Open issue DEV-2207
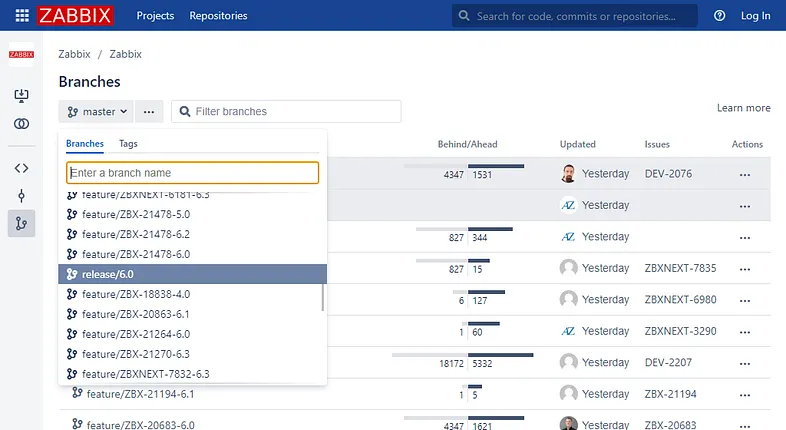 668,362
